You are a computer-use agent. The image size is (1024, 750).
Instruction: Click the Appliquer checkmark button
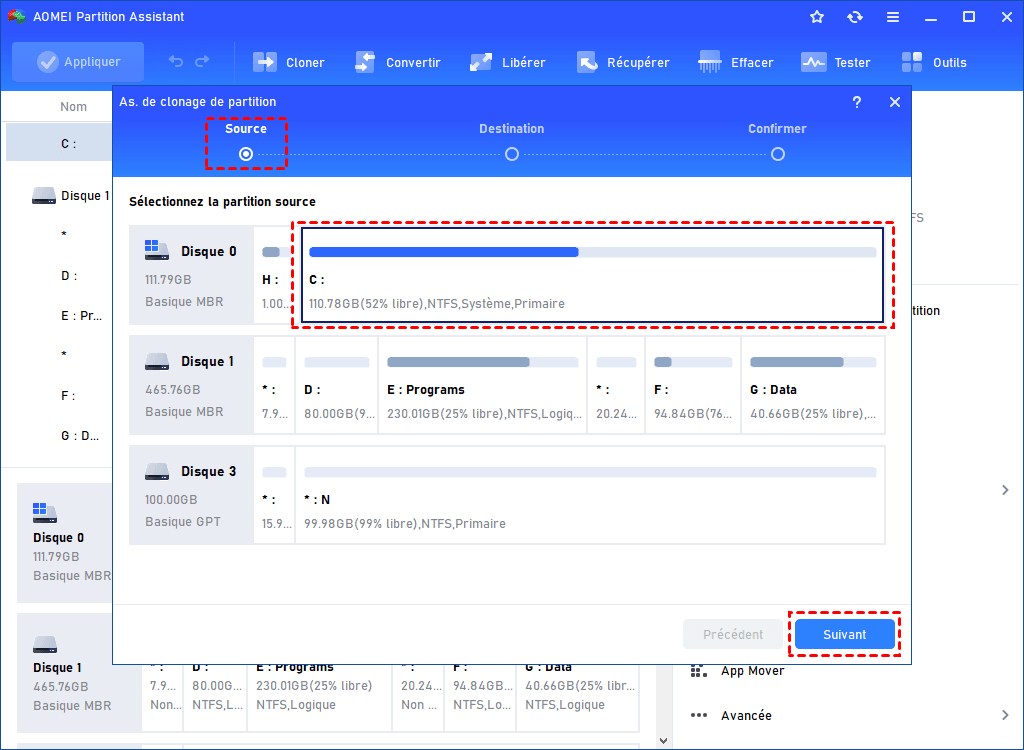(78, 62)
